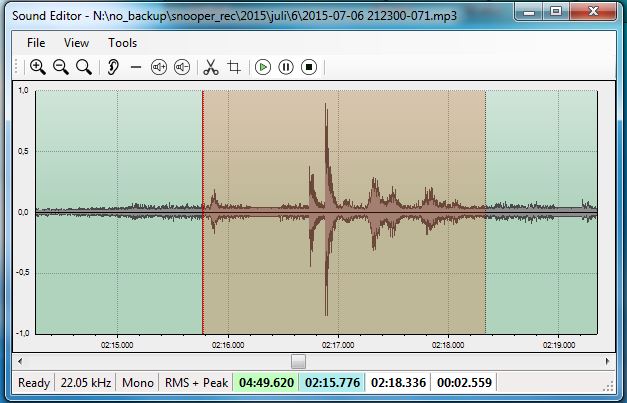The image size is (627, 403).
Task: Pause playback with the Pause button
Action: [286, 67]
